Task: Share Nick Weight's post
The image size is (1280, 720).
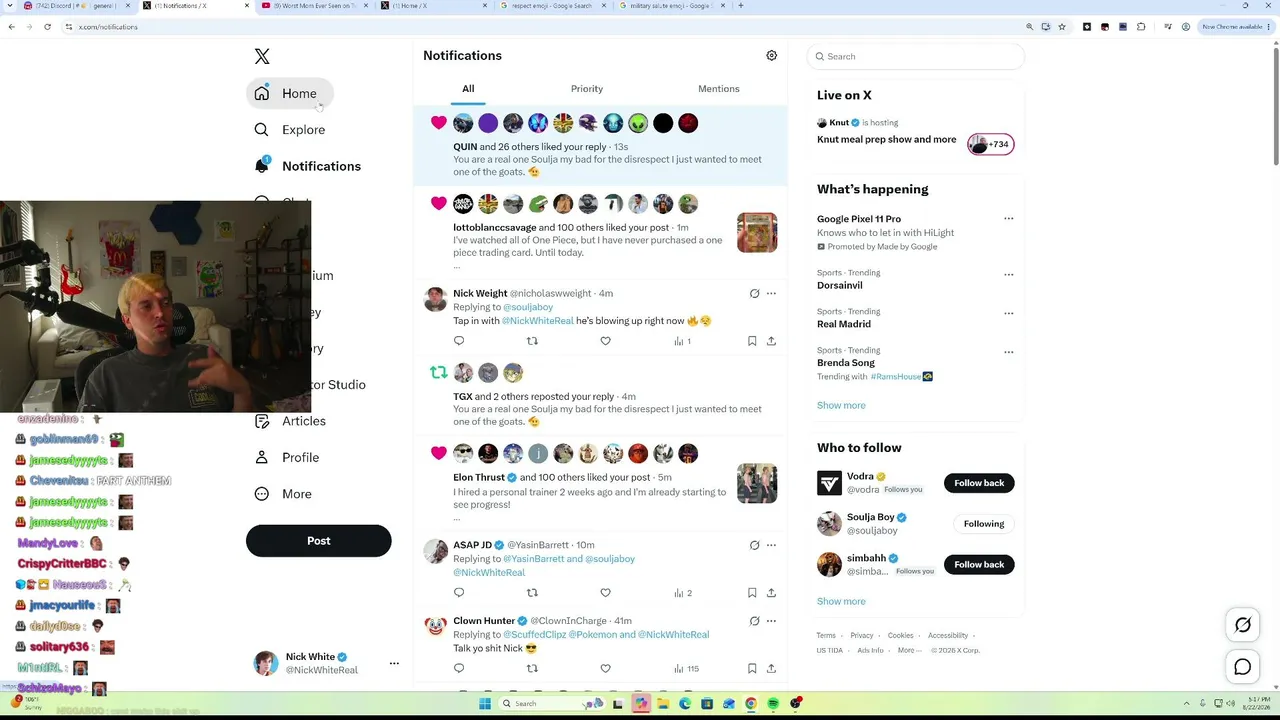Action: [771, 341]
